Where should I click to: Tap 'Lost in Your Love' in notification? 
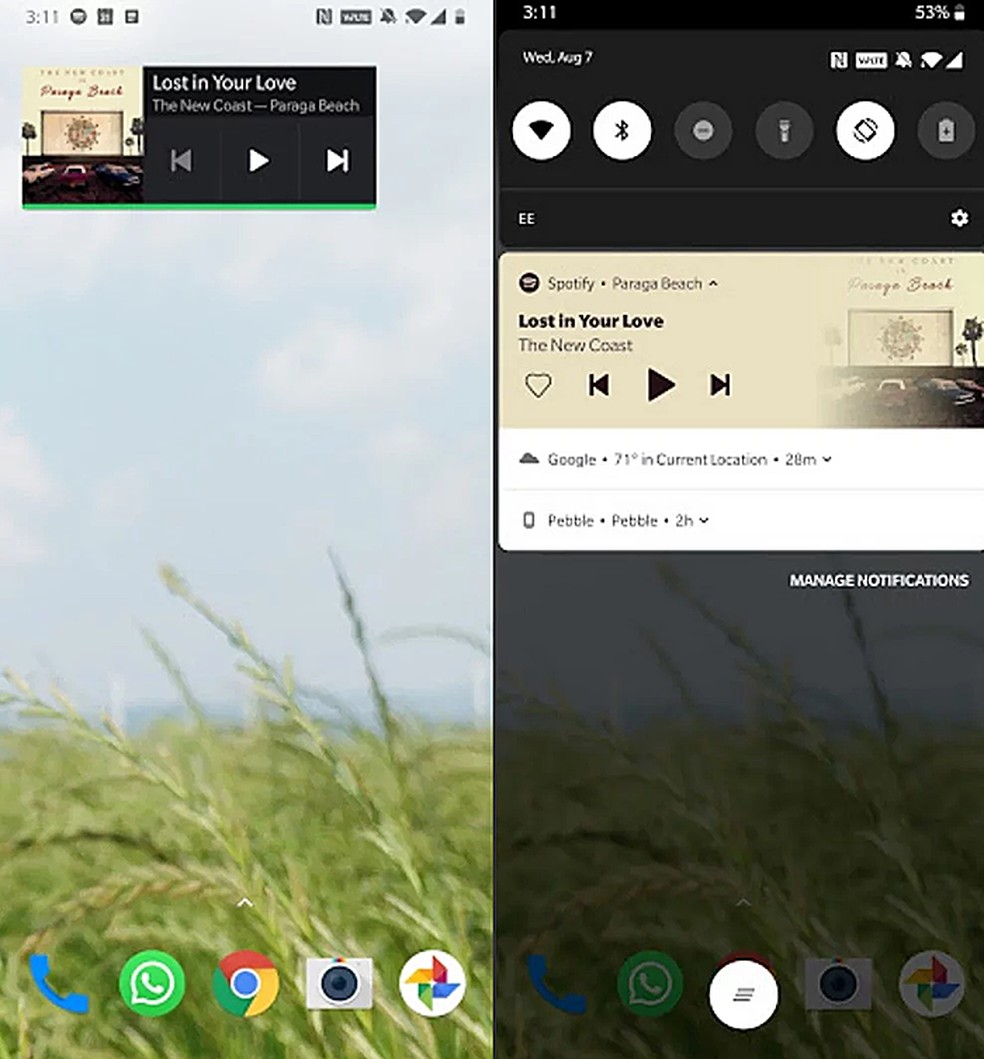pos(591,321)
